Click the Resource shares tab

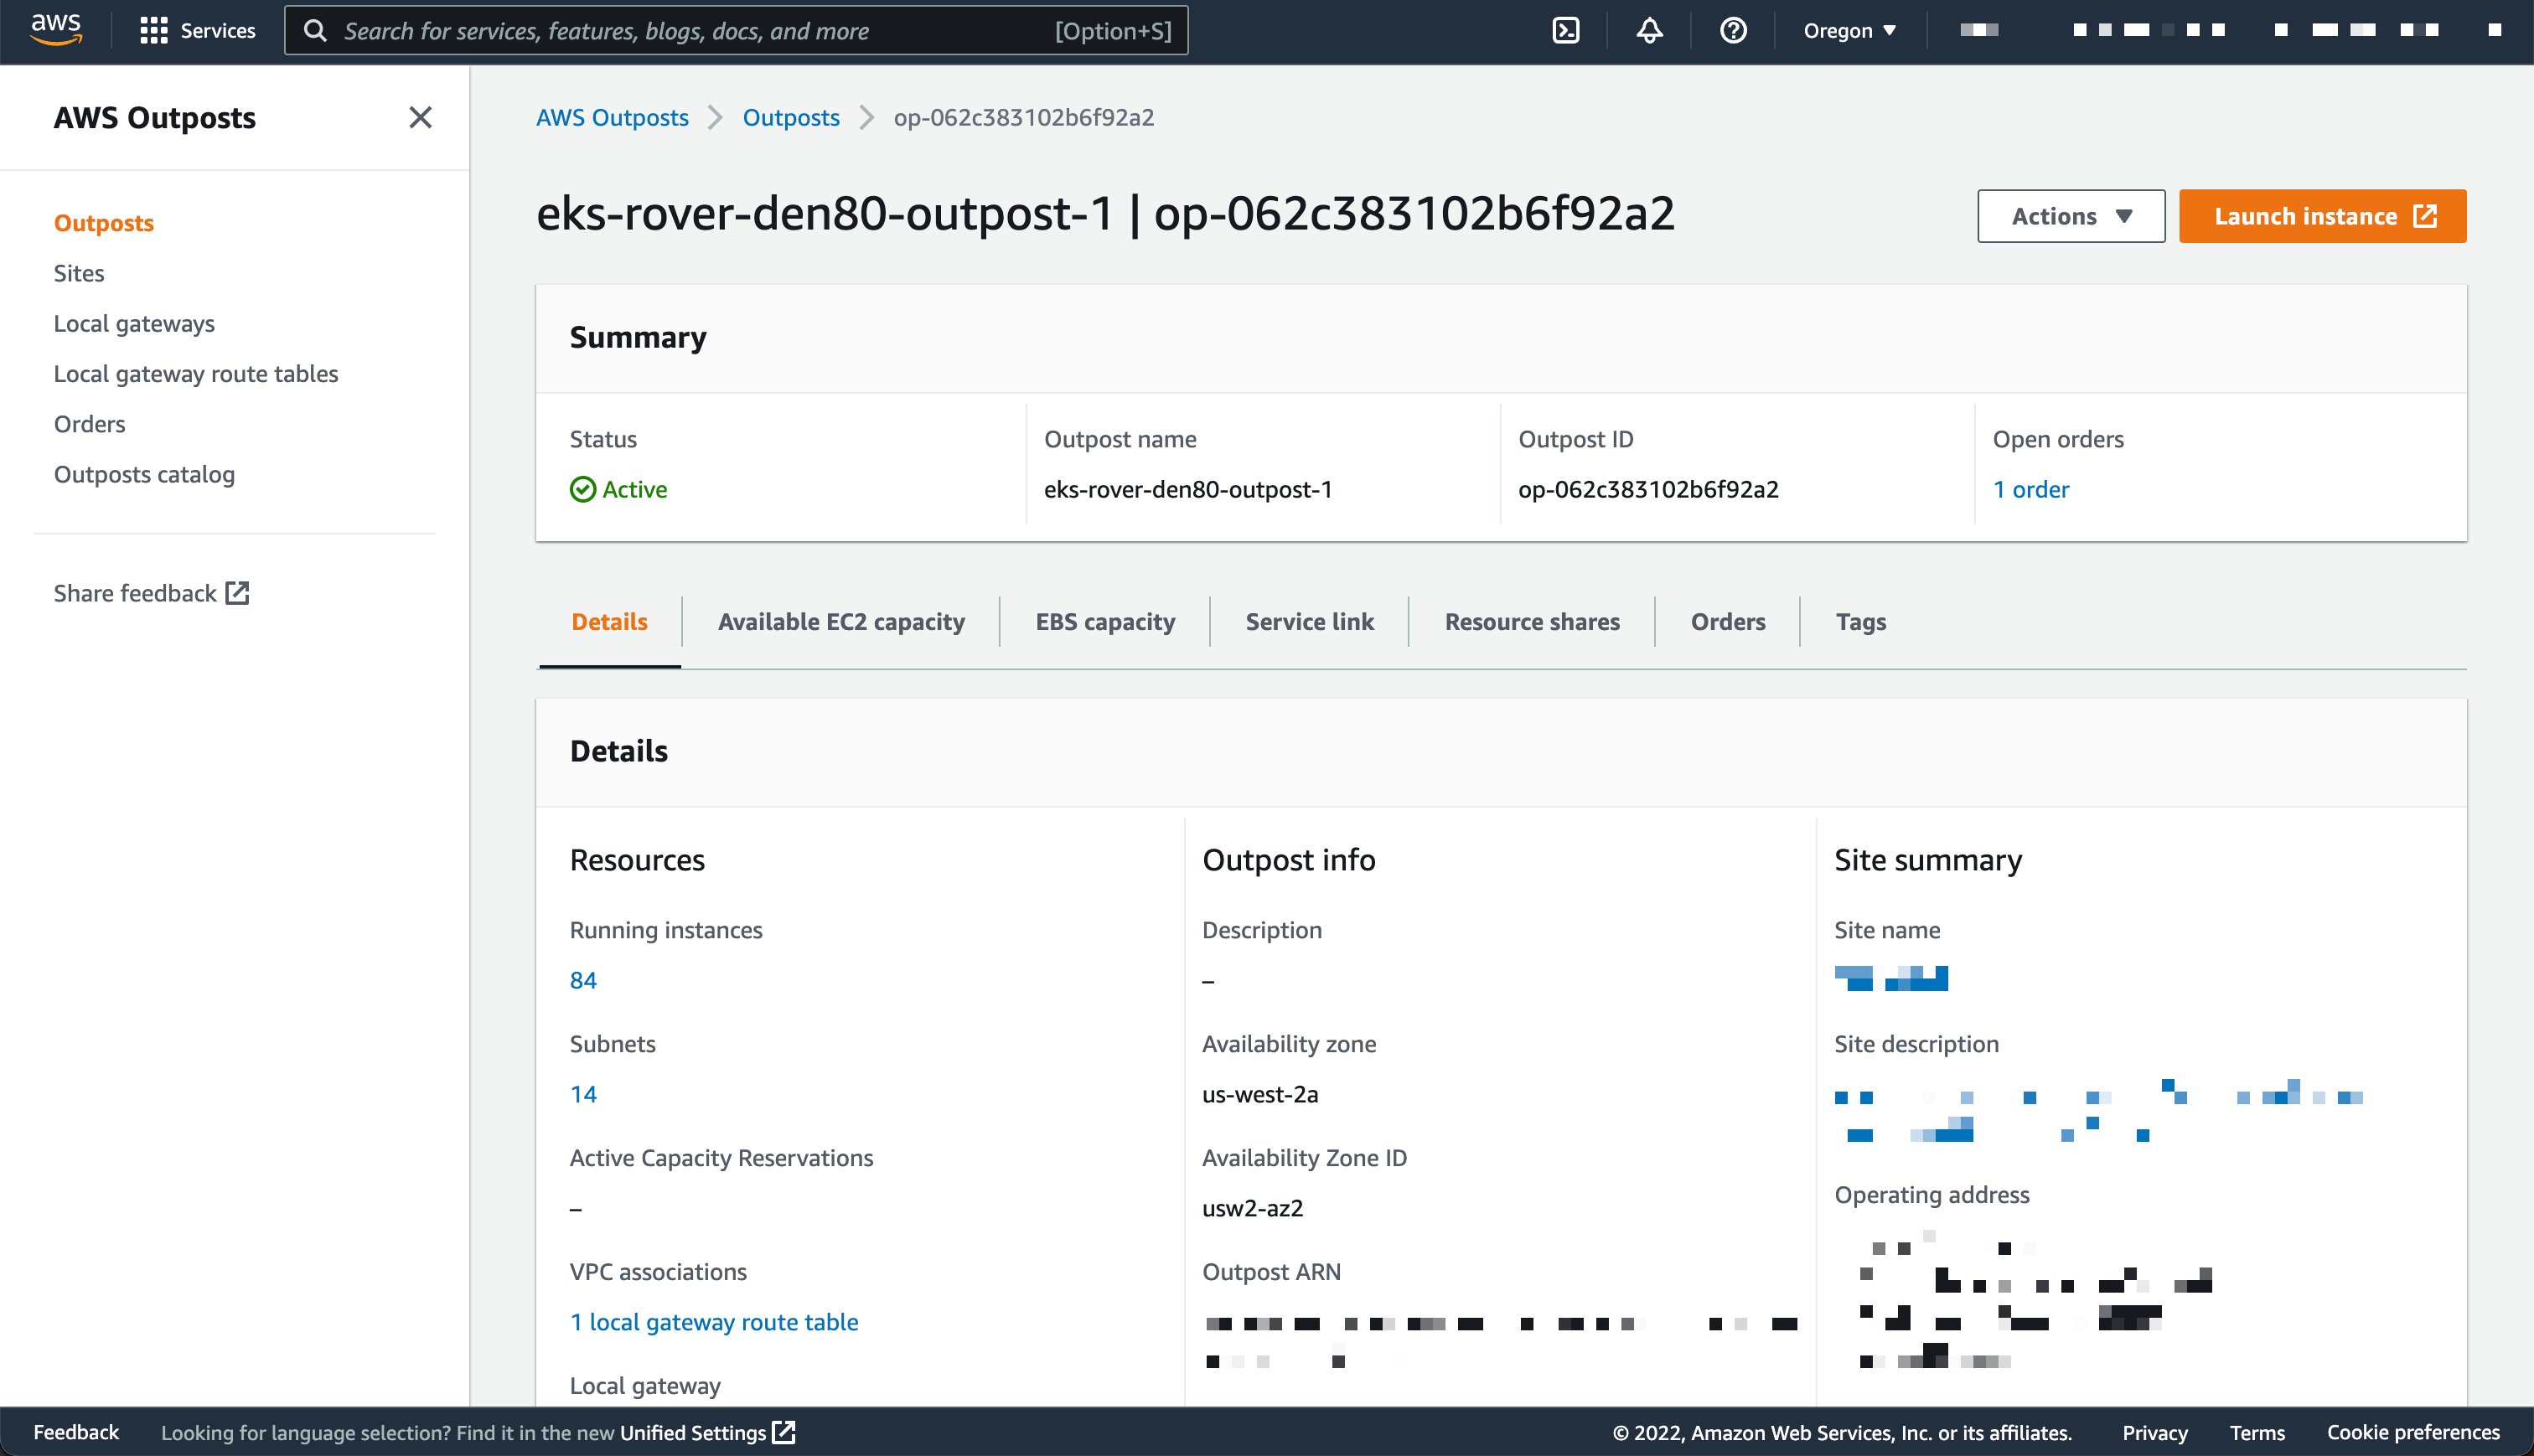point(1532,621)
